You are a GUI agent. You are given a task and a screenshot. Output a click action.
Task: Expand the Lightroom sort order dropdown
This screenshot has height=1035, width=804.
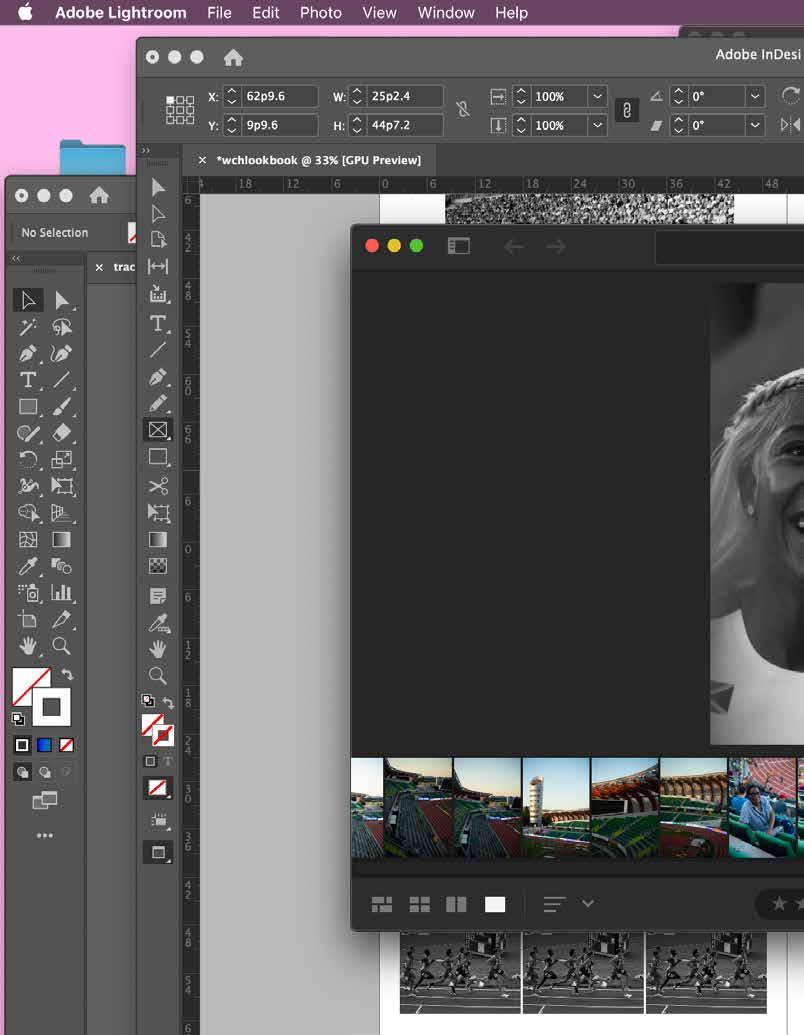(588, 904)
